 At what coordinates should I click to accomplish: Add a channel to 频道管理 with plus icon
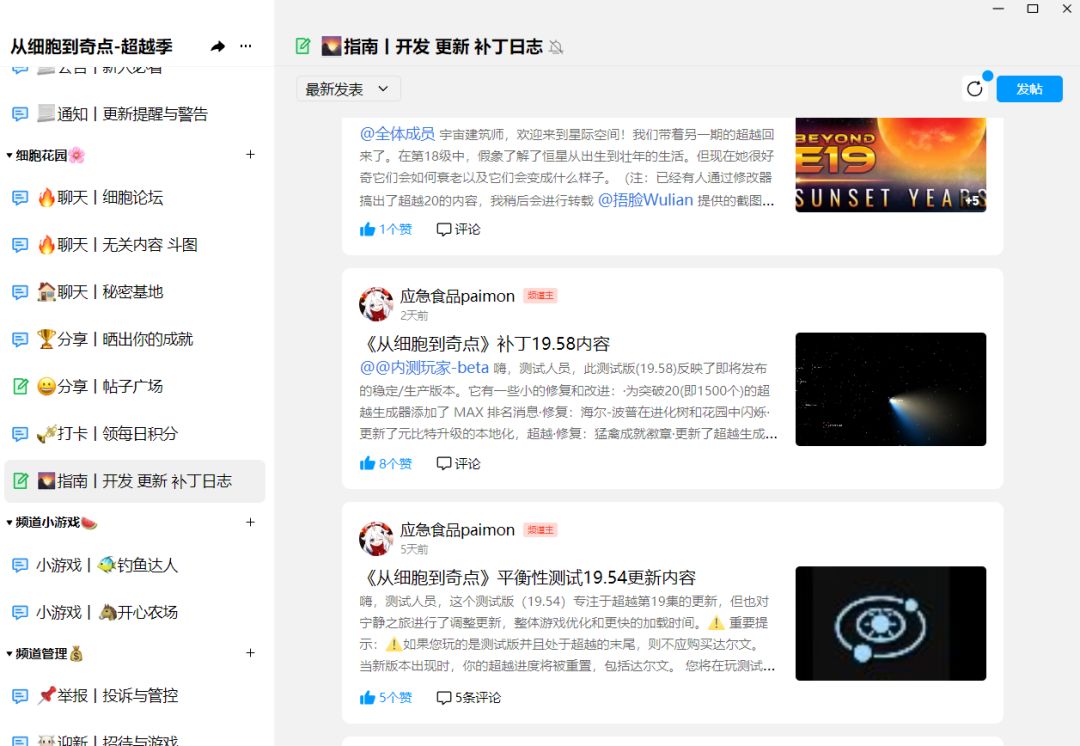click(251, 653)
